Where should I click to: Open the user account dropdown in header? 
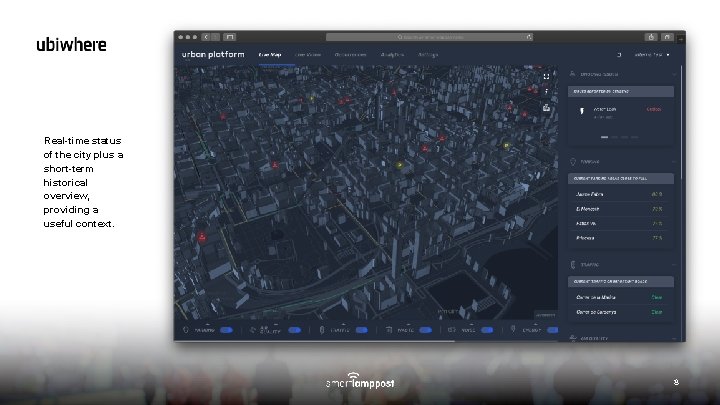[652, 55]
